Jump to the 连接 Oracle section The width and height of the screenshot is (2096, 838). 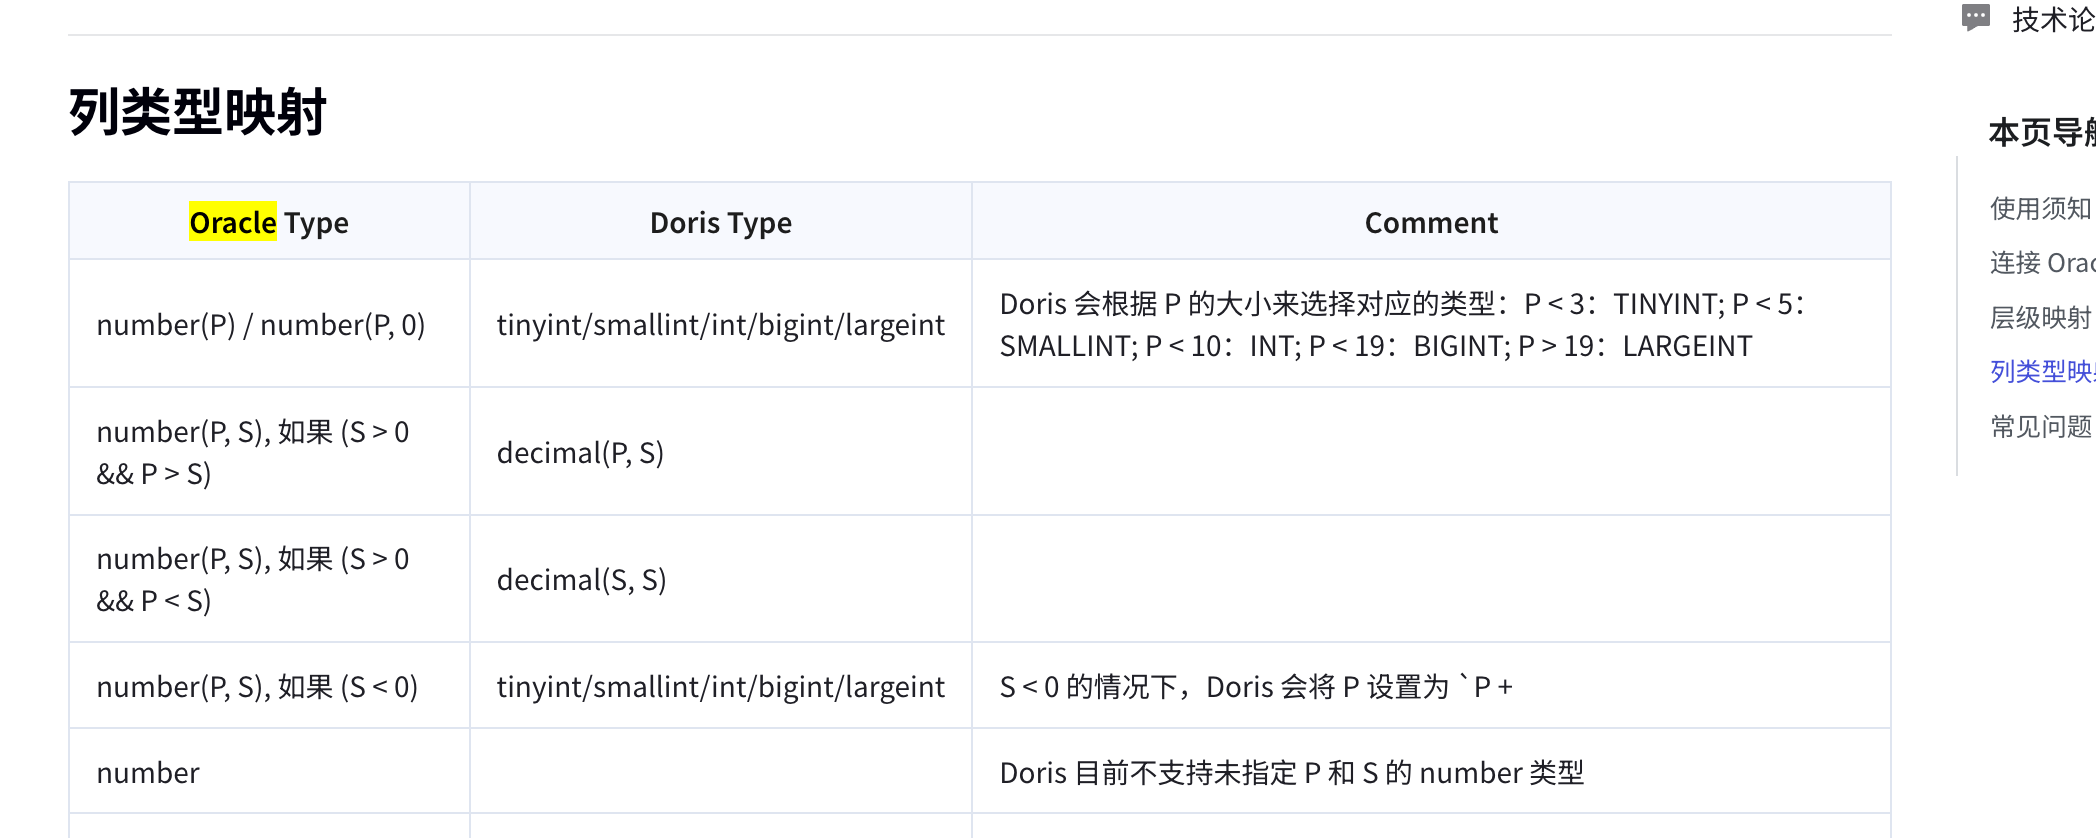point(2041,263)
